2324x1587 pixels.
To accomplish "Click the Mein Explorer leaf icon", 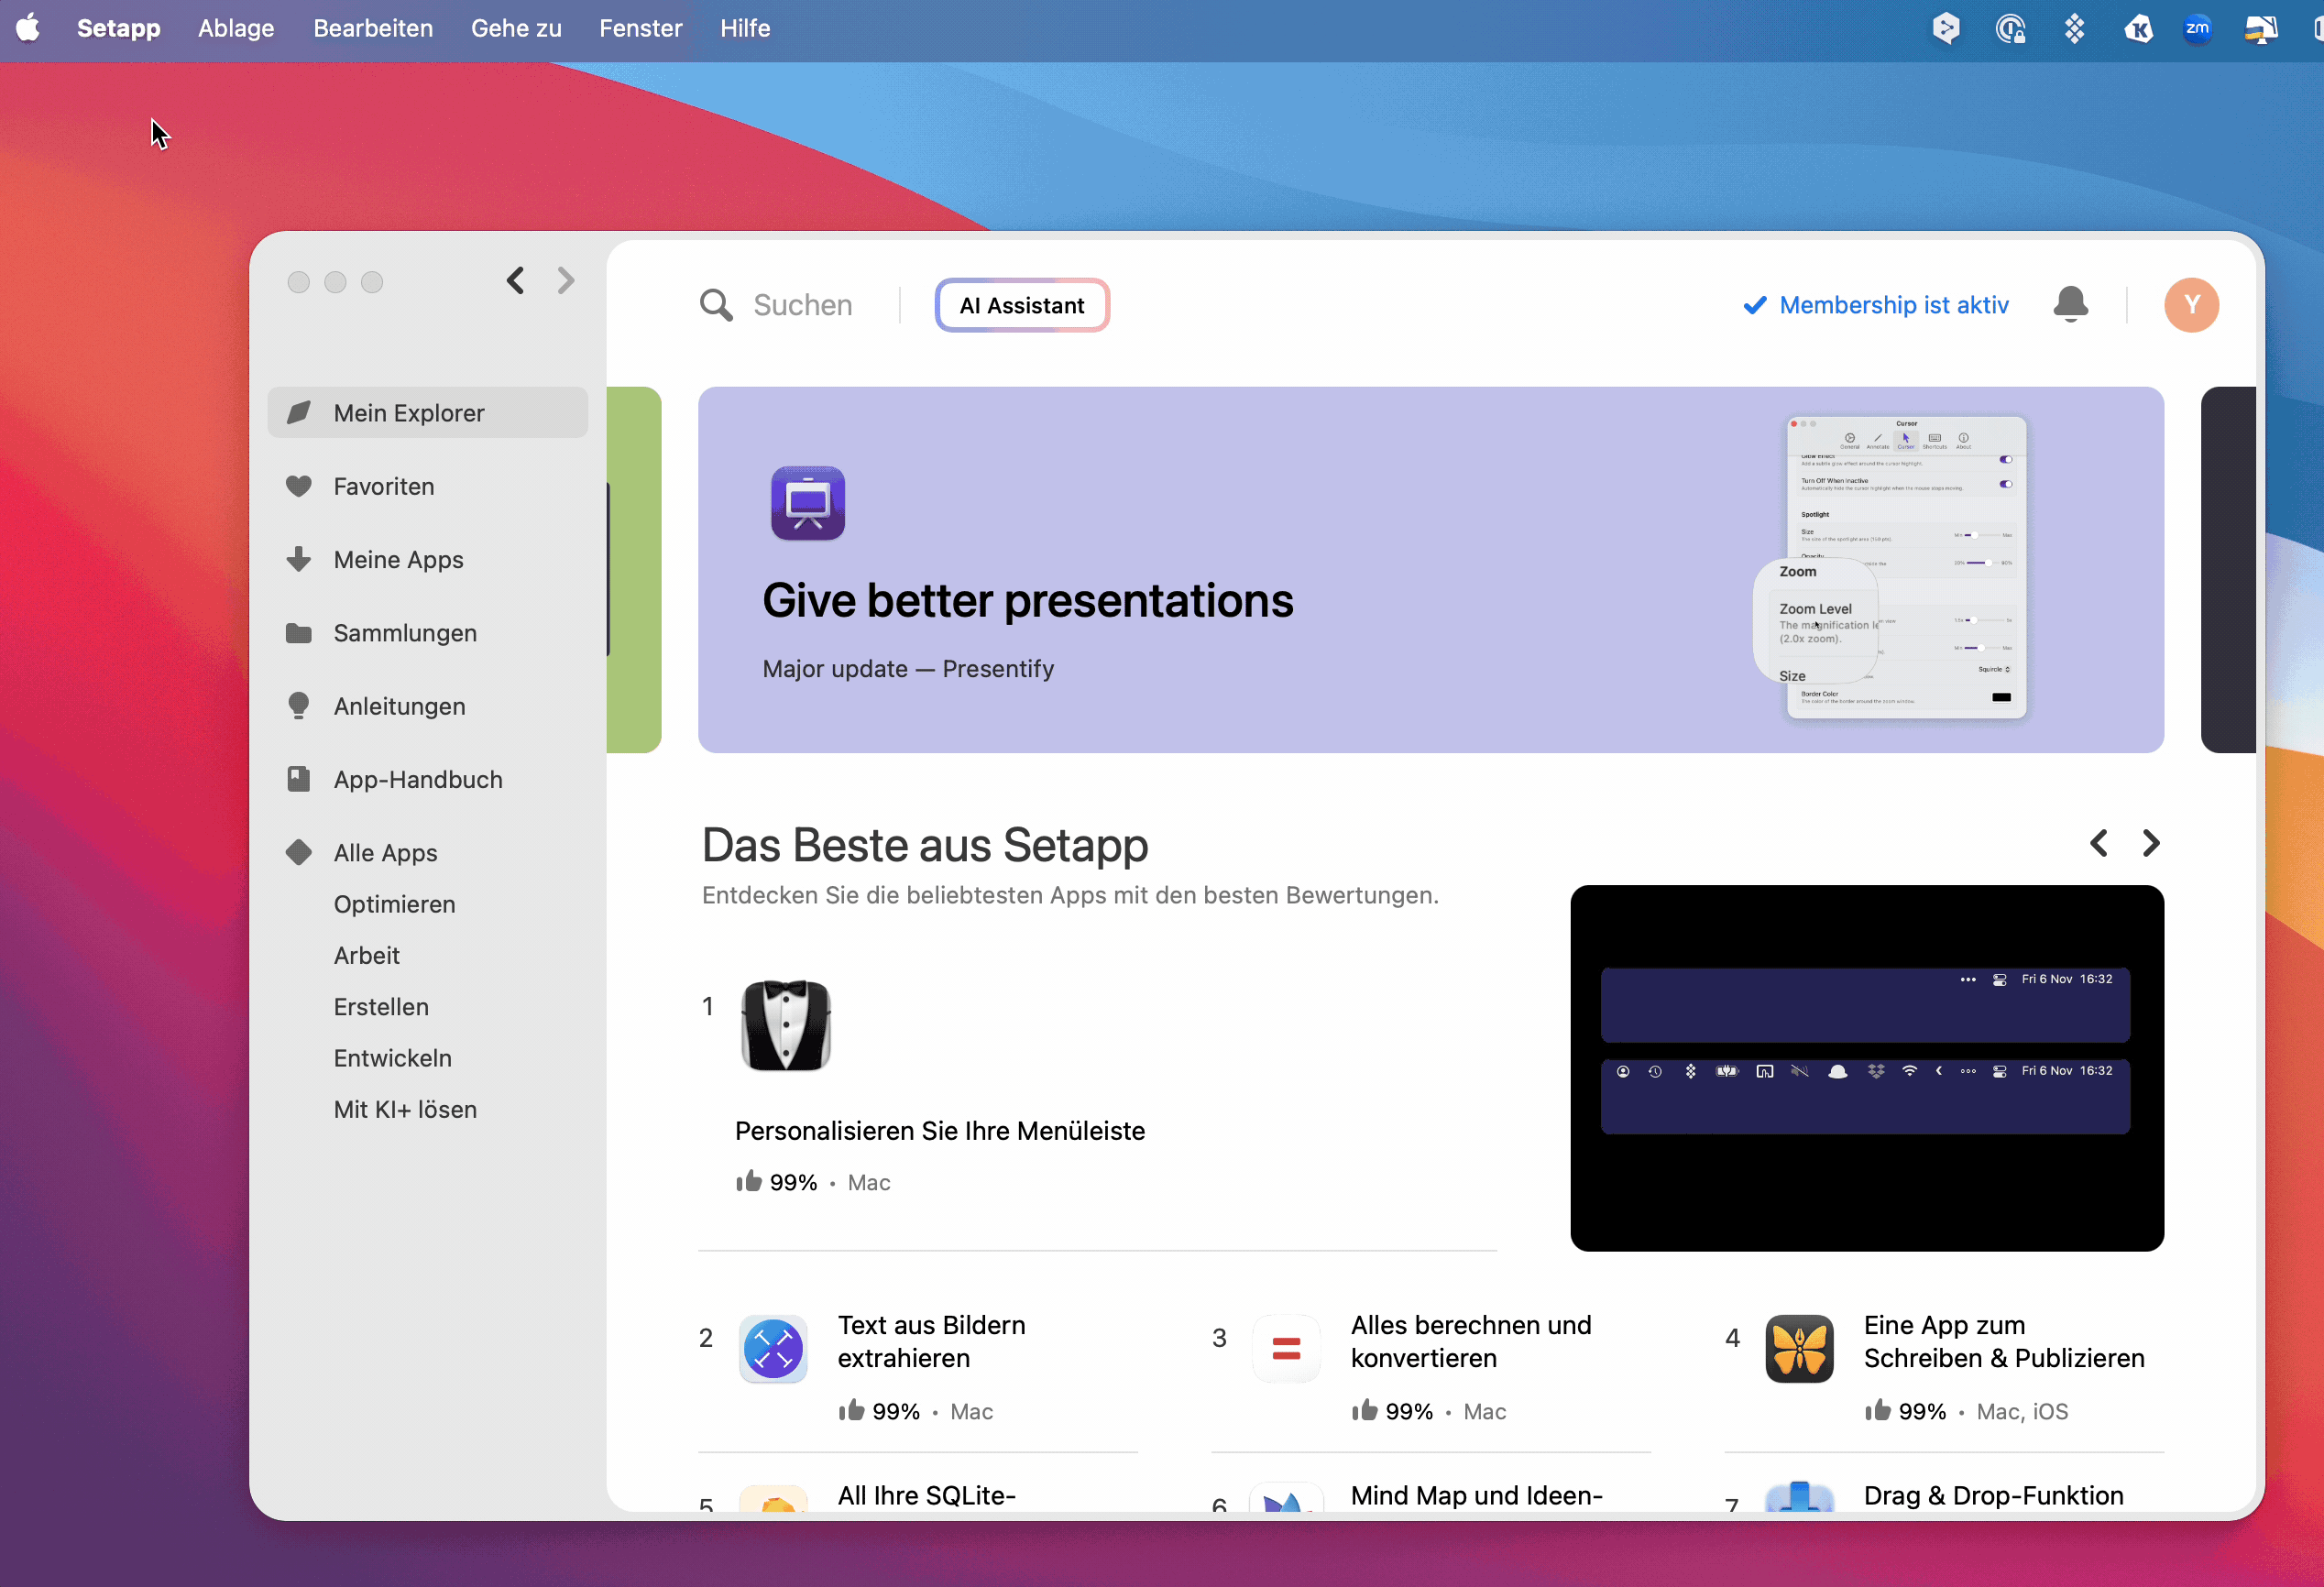I will coord(299,413).
